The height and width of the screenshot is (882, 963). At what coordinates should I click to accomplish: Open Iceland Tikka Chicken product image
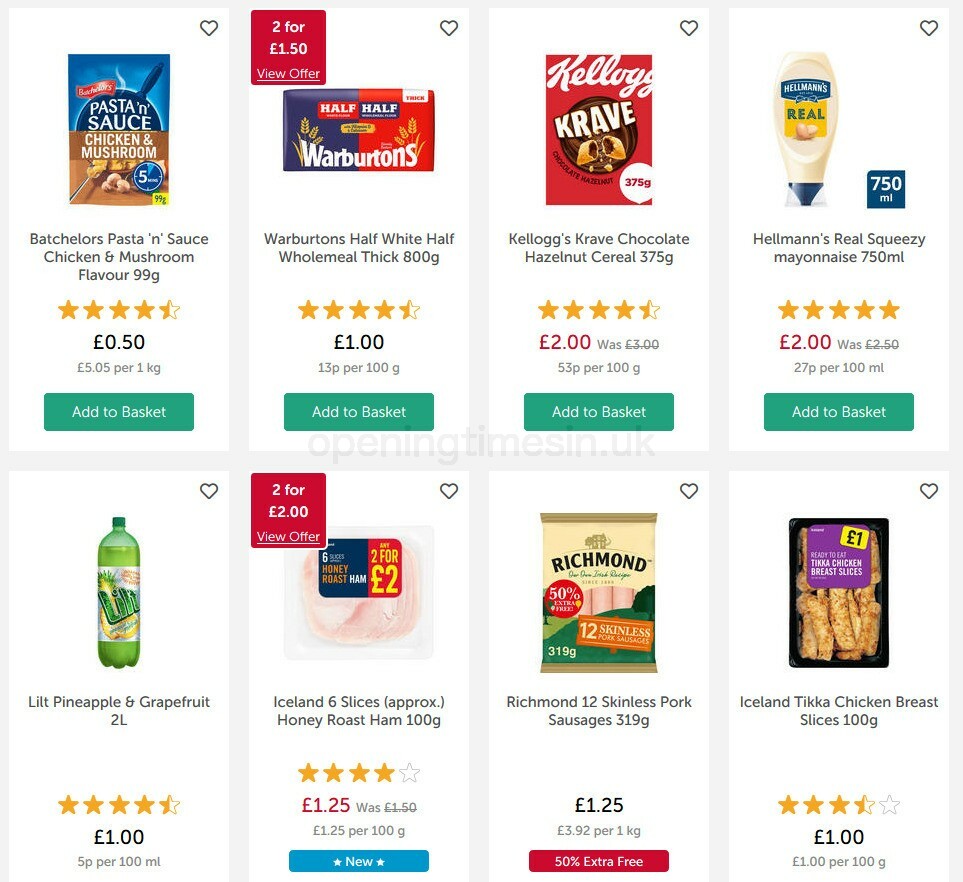pyautogui.click(x=839, y=592)
